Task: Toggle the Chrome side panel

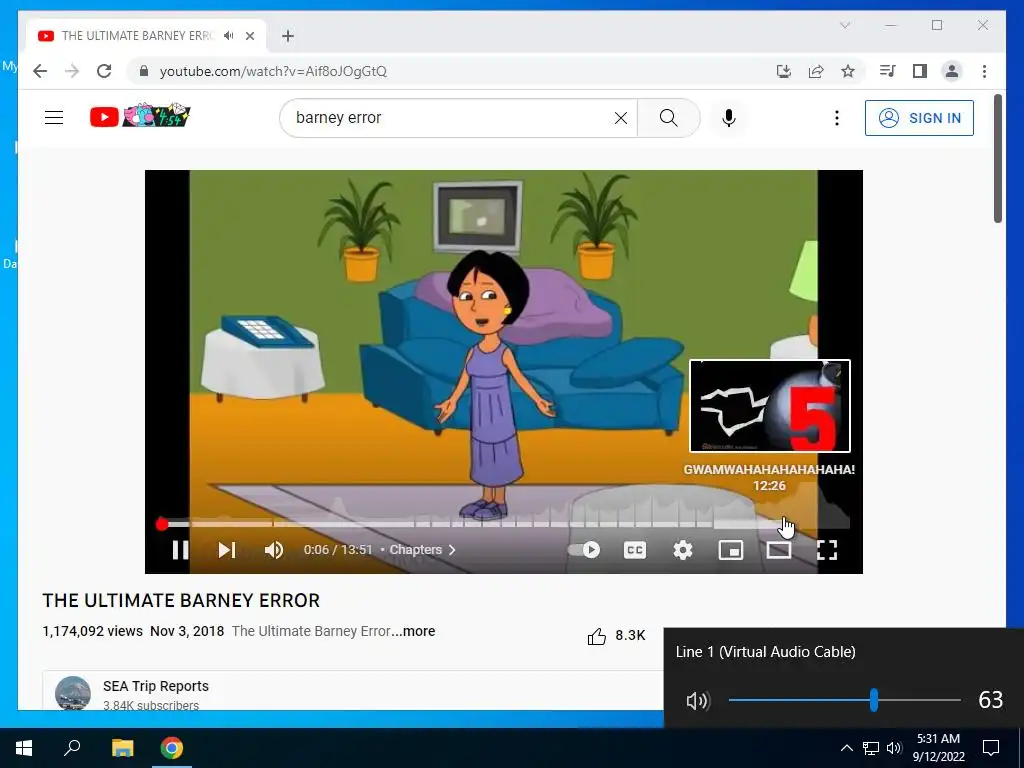Action: point(920,71)
